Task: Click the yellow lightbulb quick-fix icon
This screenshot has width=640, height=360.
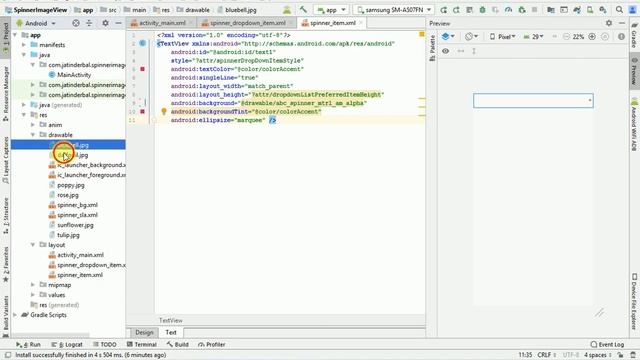Action: pos(164,111)
